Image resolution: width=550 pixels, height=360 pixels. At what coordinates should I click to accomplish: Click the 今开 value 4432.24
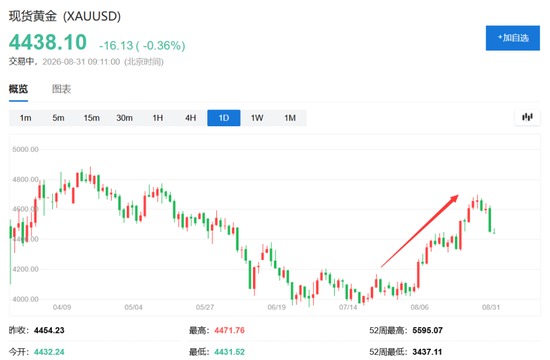point(49,352)
